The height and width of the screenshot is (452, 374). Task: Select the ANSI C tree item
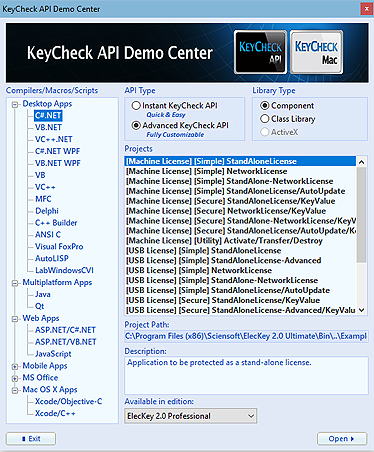tap(48, 235)
